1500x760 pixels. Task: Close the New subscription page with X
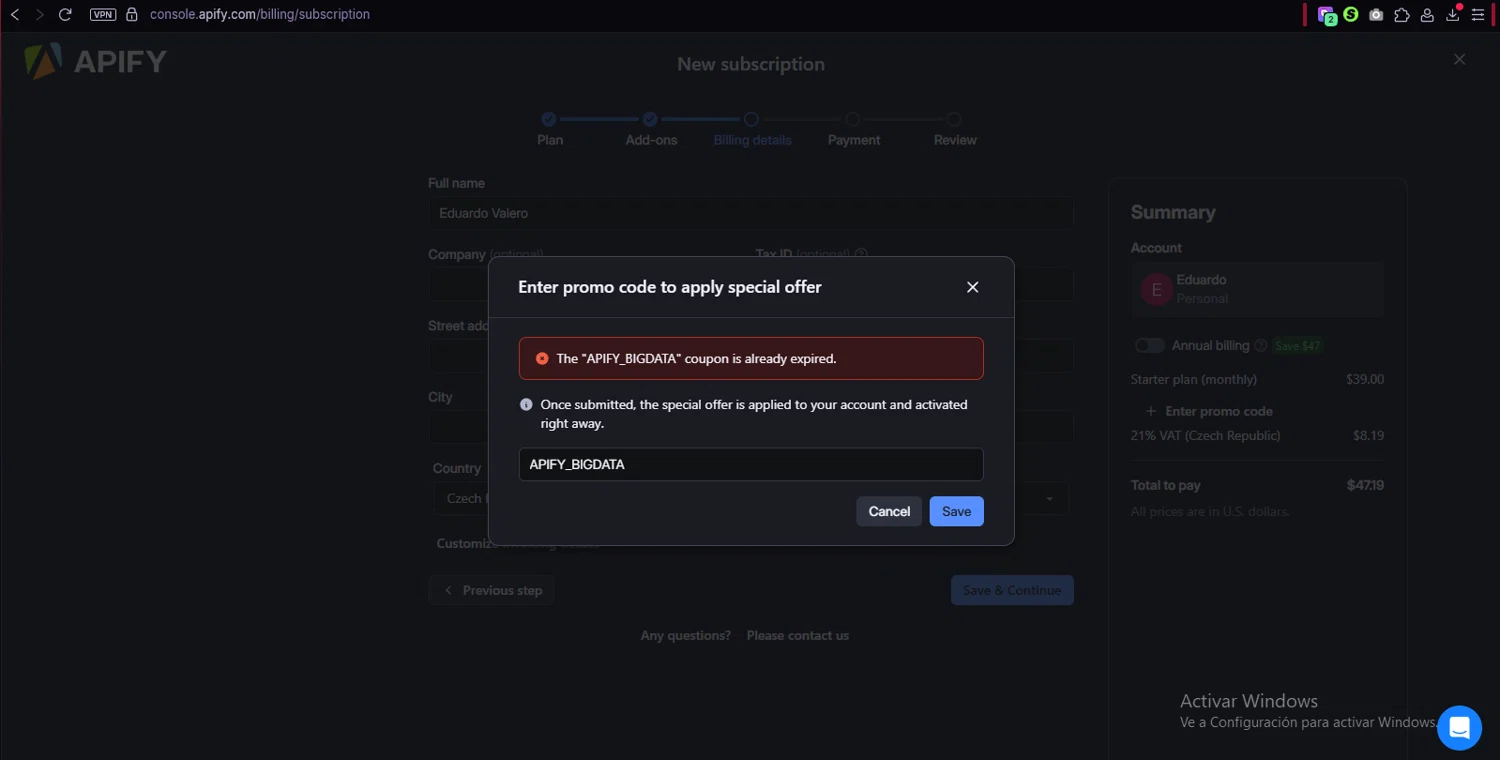(x=1460, y=59)
